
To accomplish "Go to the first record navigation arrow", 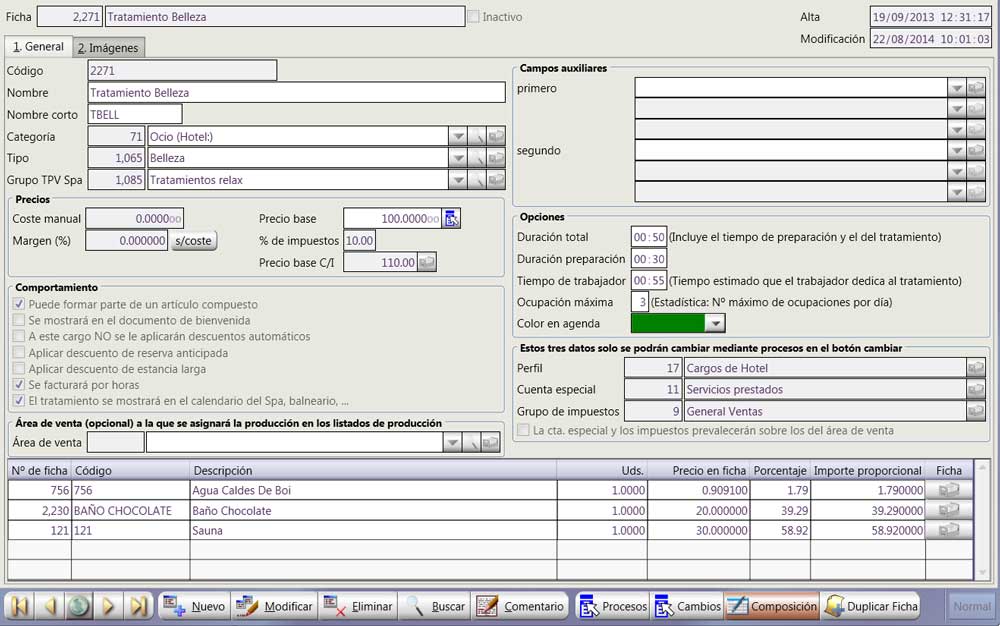I will [x=19, y=606].
